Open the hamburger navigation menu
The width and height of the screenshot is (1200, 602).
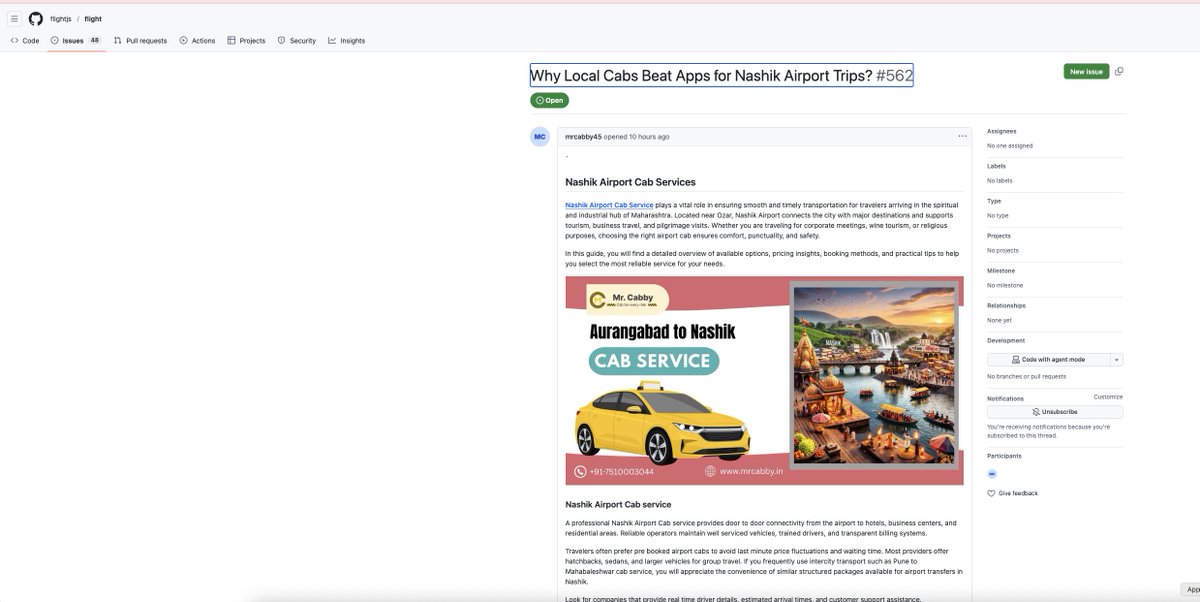(x=14, y=19)
